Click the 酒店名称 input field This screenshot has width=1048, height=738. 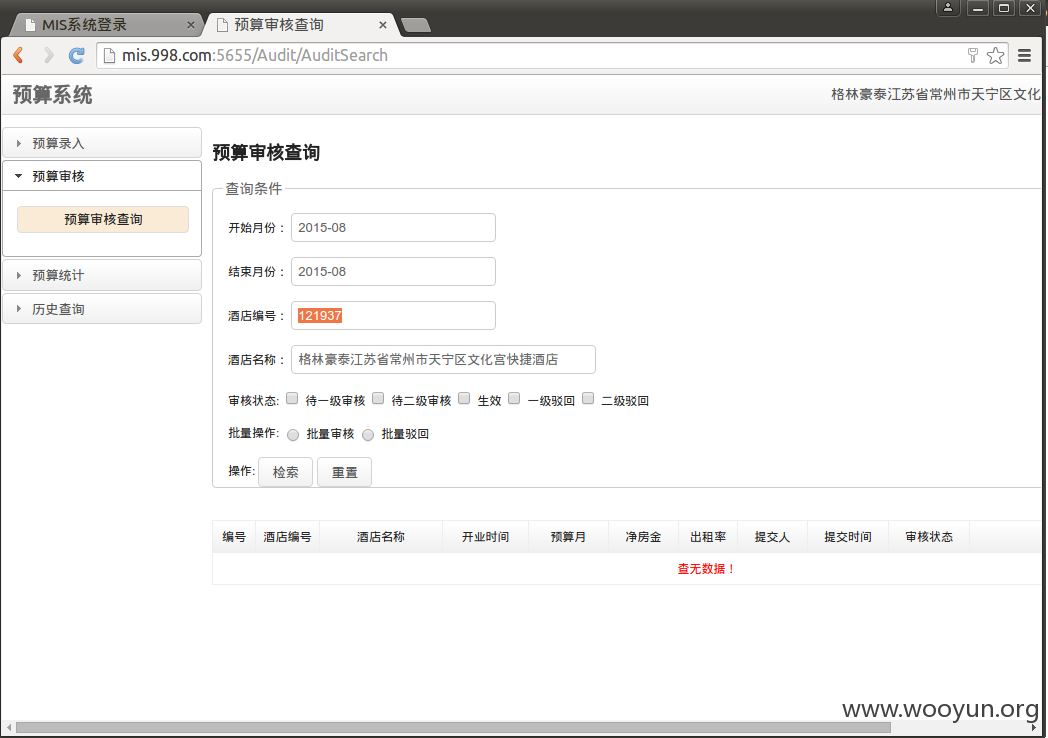443,360
